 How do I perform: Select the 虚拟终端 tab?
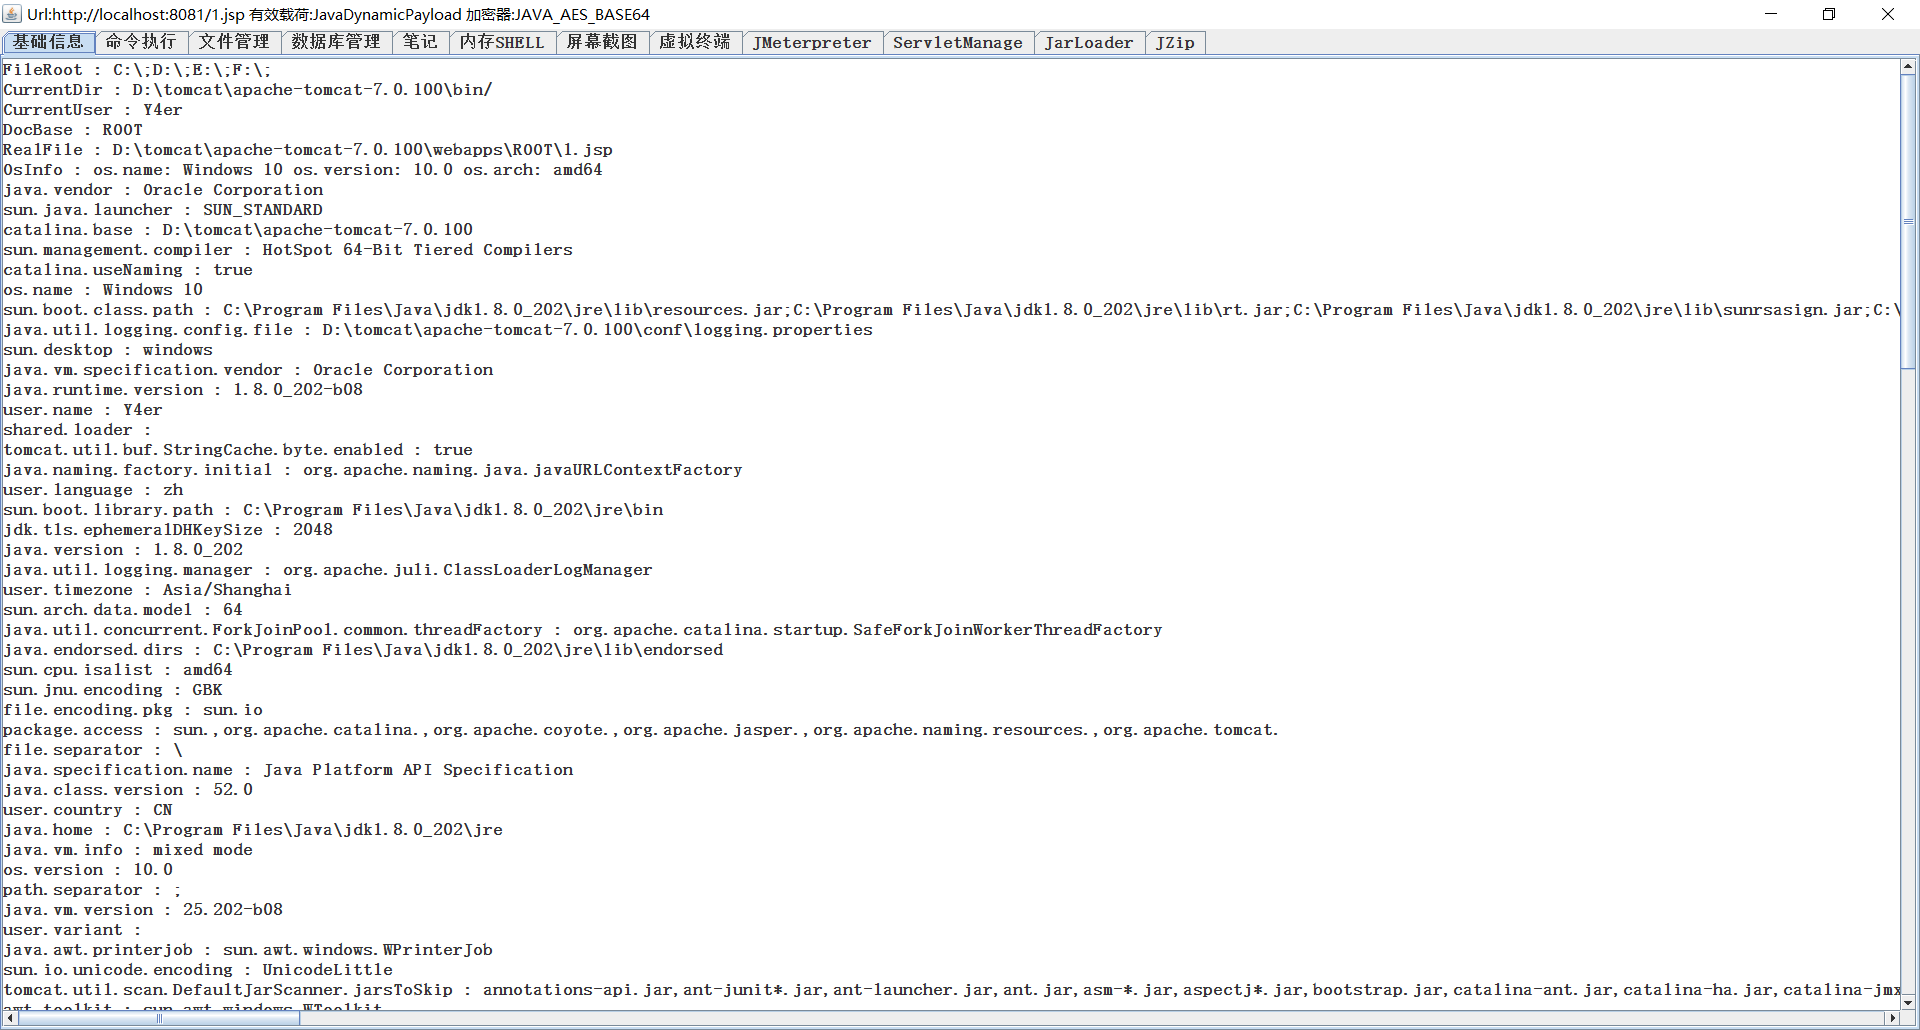pyautogui.click(x=695, y=42)
